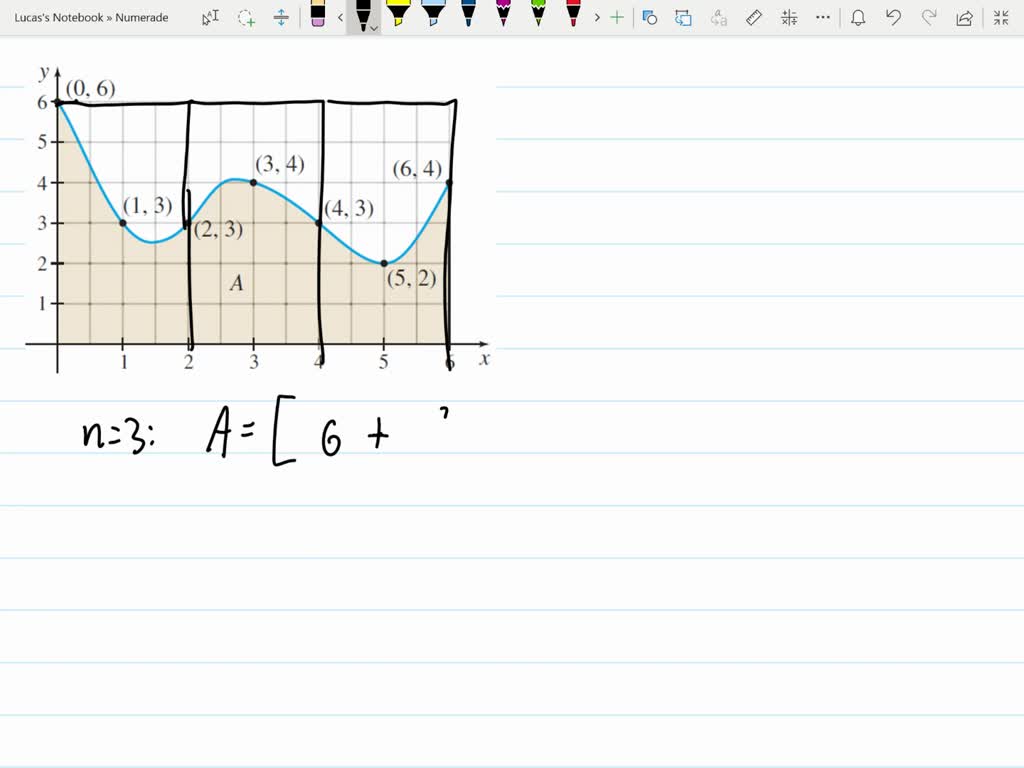
Task: Choose the magenta pencil tool
Action: 501,17
